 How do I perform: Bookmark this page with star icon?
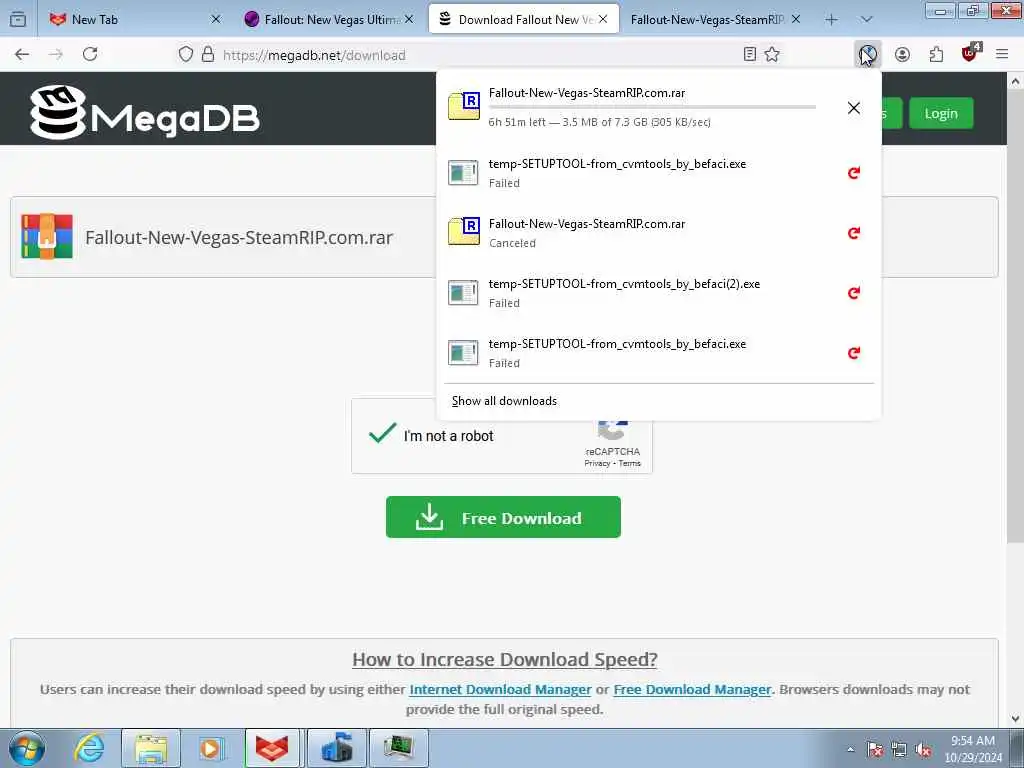point(772,54)
